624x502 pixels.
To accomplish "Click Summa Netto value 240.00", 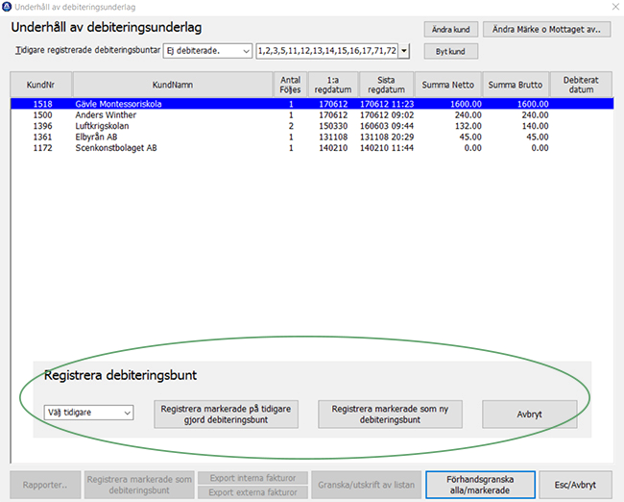I will (468, 115).
